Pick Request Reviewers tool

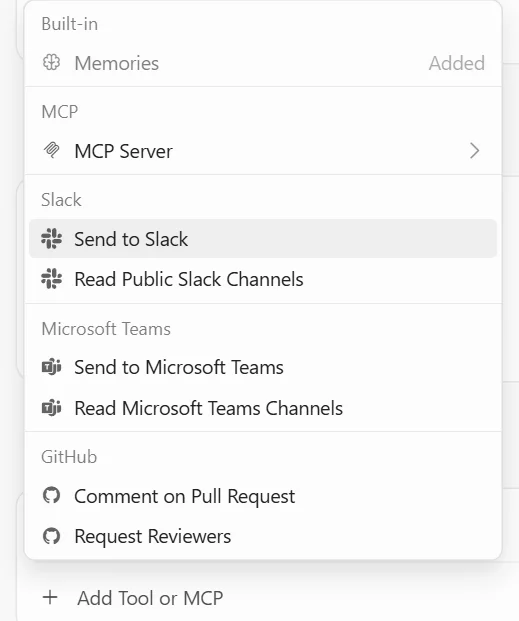pos(263,536)
